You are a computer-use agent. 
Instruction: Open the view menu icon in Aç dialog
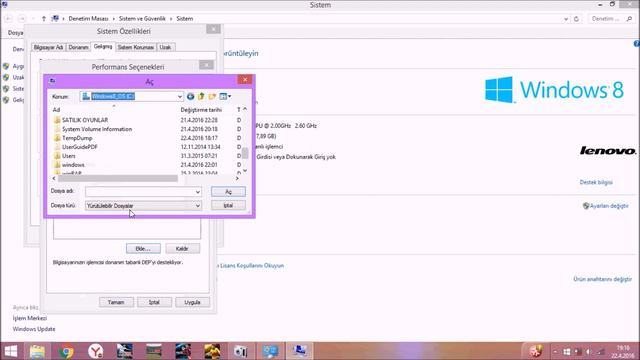(225, 97)
